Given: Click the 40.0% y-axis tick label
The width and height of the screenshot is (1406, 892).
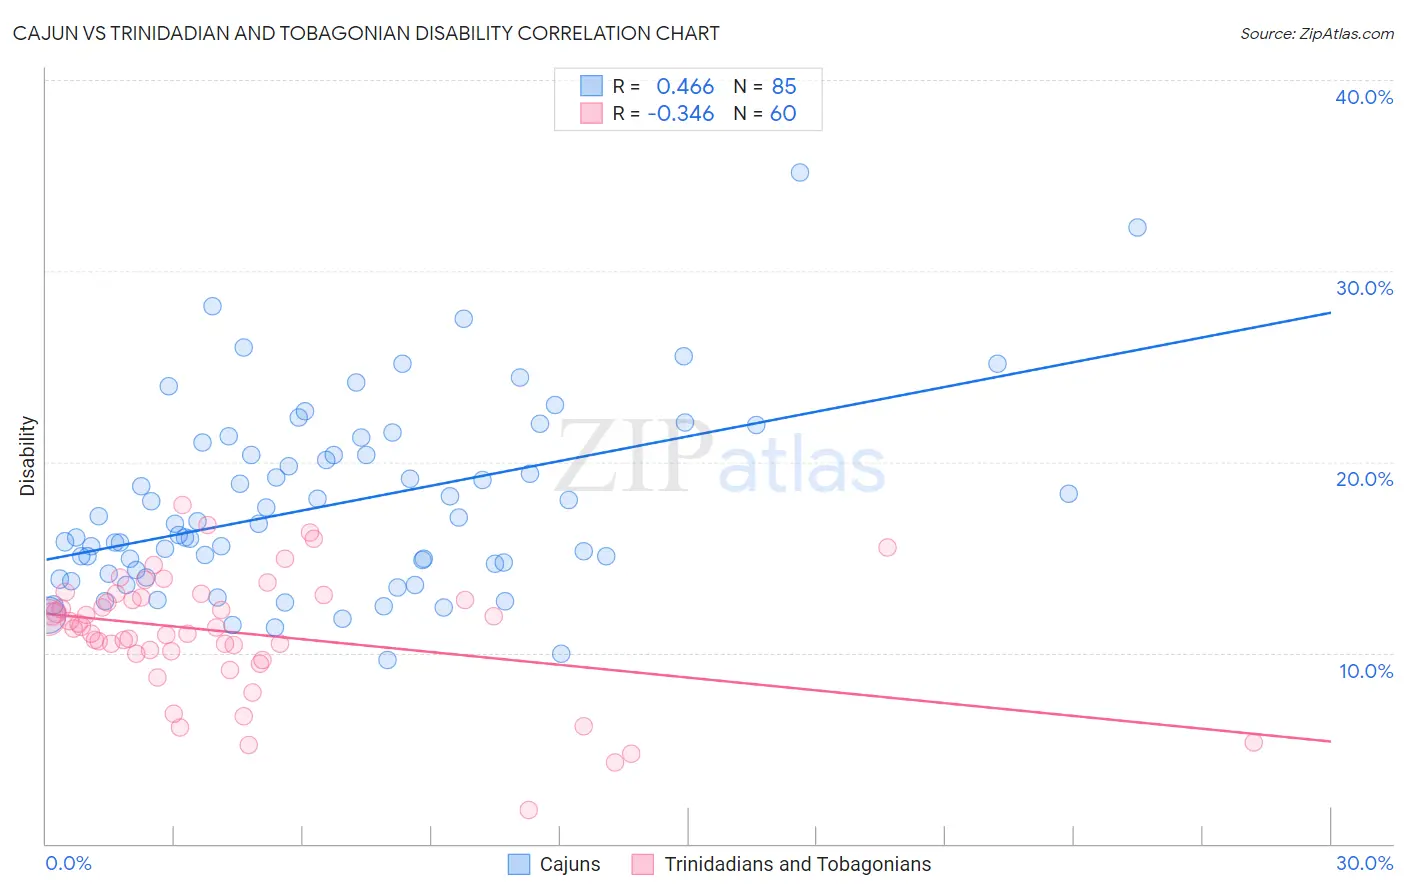Looking at the screenshot, I should [x=1364, y=97].
